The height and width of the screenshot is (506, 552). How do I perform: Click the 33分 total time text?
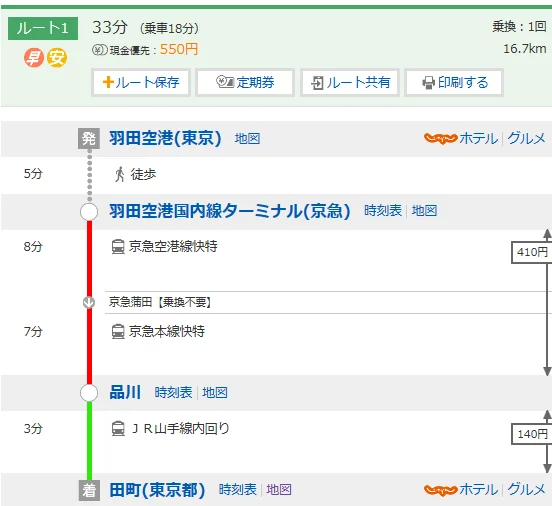pyautogui.click(x=109, y=27)
